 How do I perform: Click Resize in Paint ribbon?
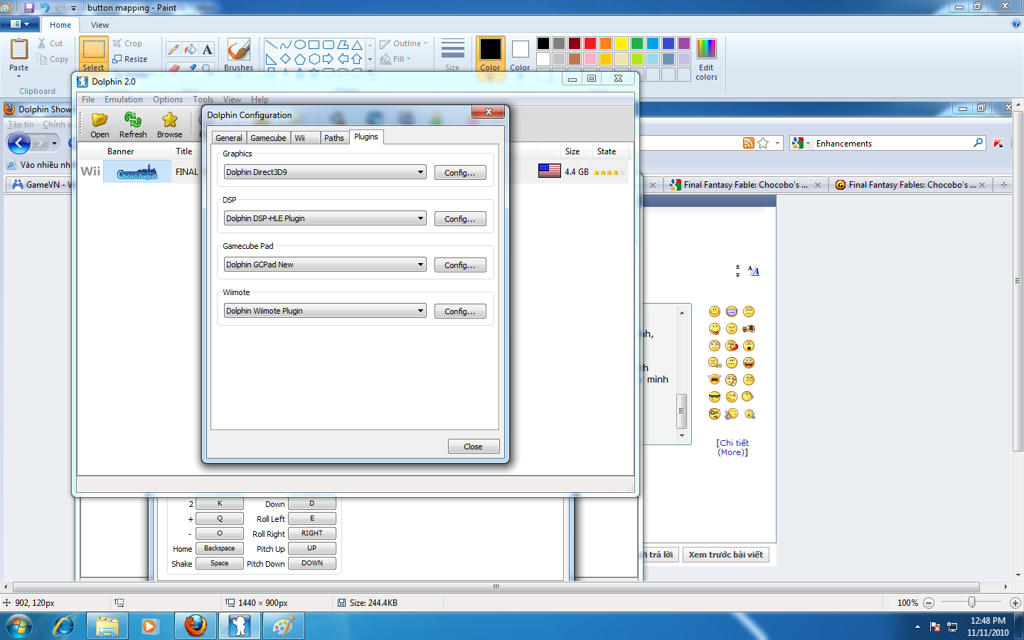tap(129, 59)
